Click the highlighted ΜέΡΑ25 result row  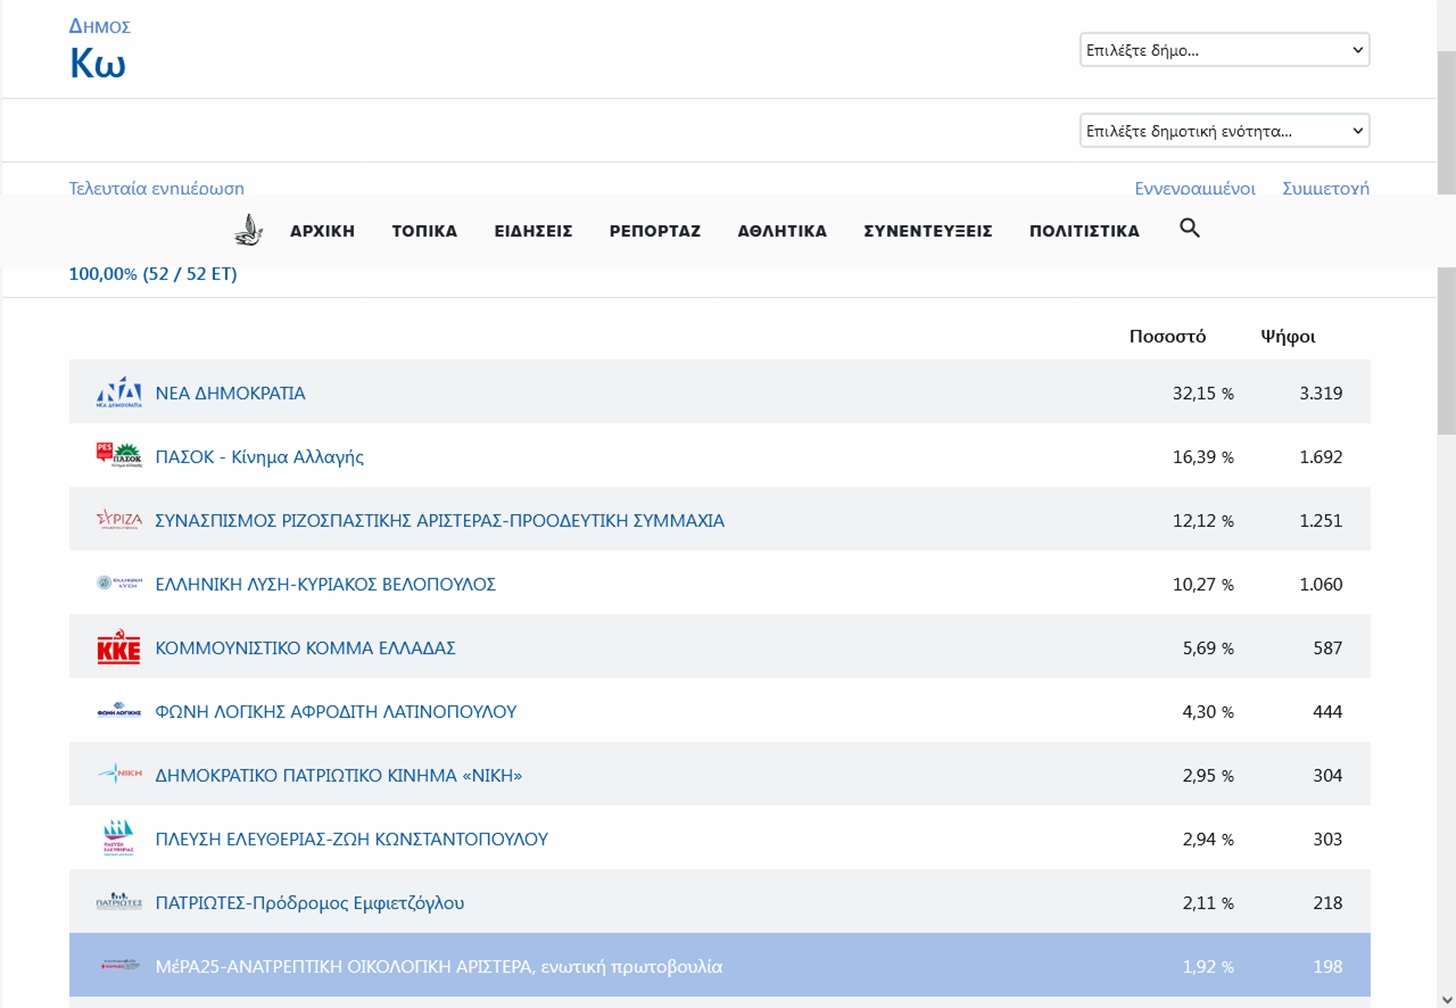[719, 966]
